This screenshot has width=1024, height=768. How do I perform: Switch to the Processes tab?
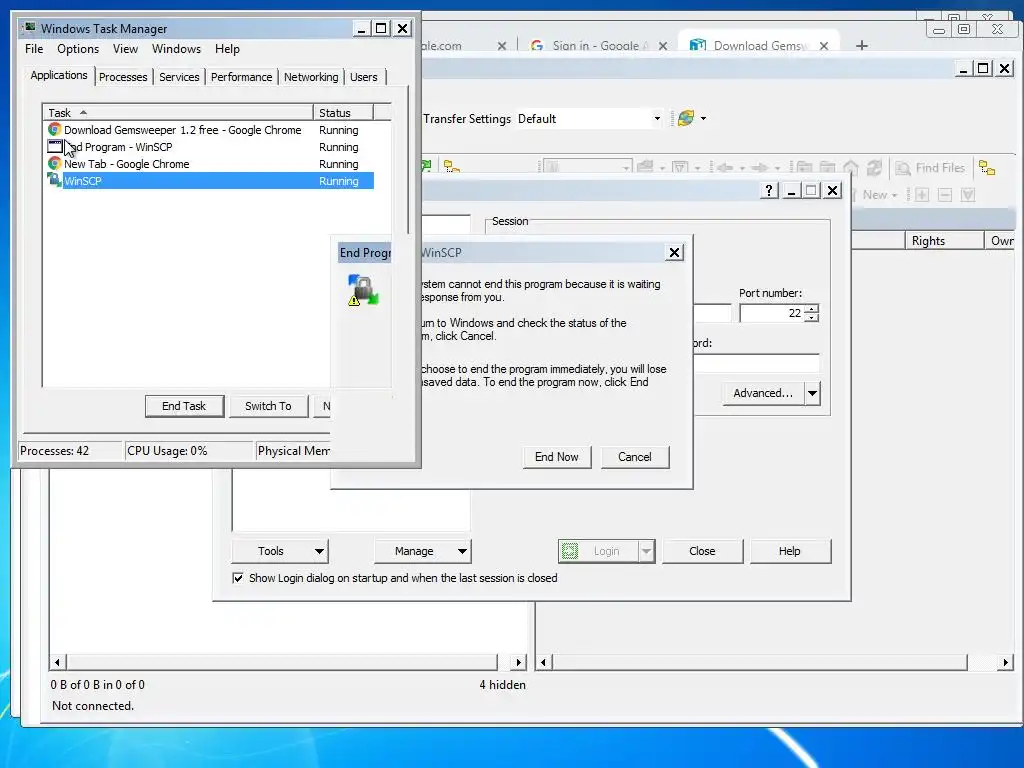(x=123, y=77)
